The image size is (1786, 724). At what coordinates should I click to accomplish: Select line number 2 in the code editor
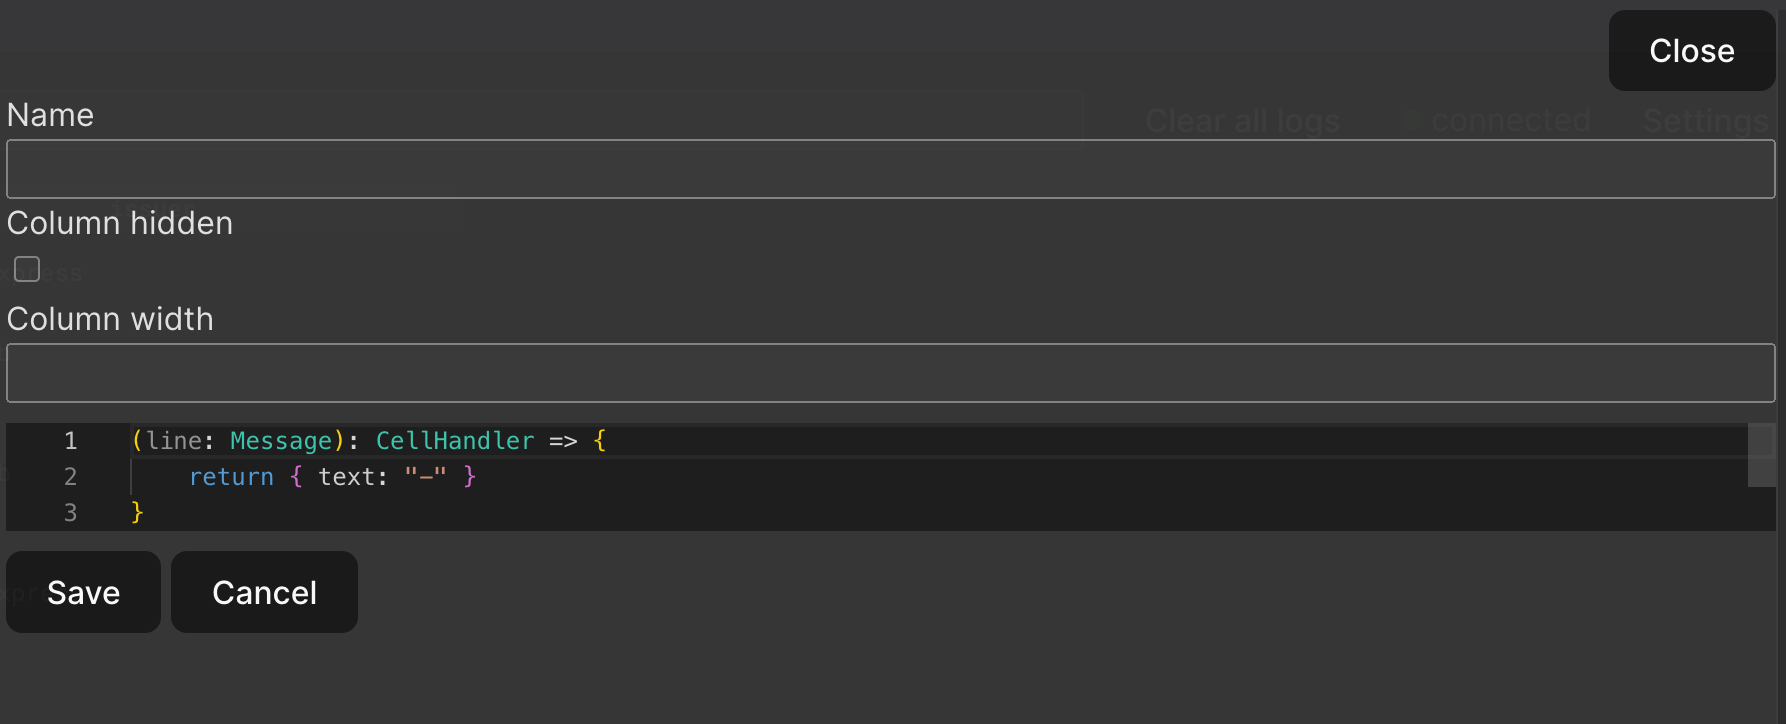tap(70, 477)
